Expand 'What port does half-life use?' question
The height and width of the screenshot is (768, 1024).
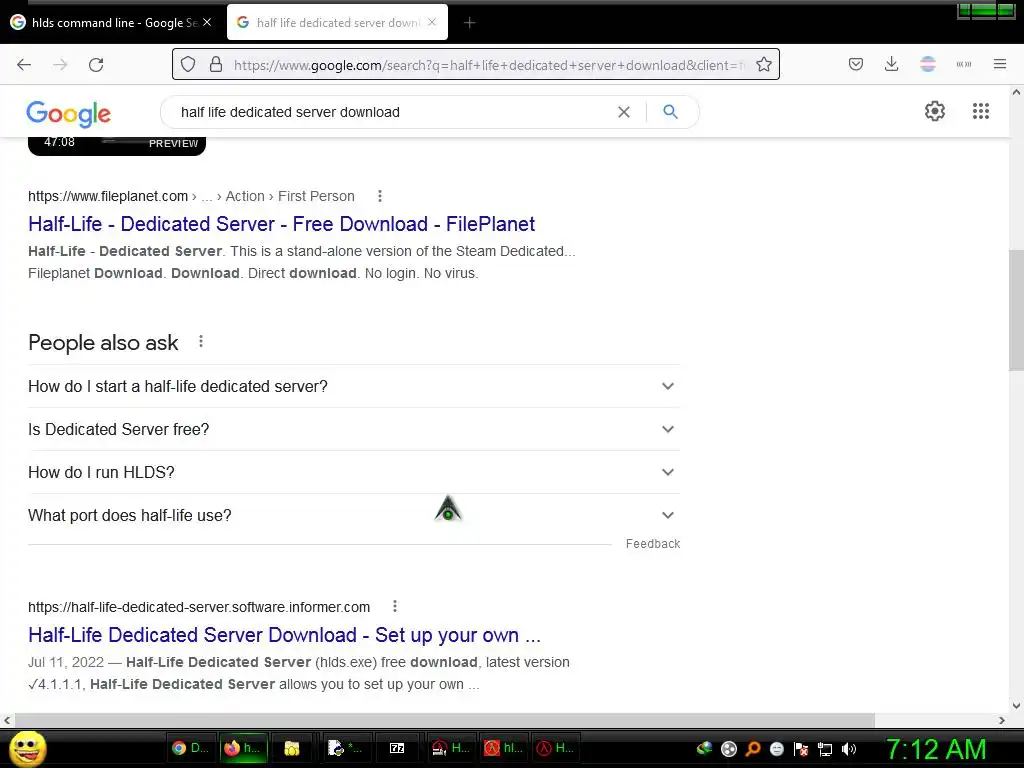pyautogui.click(x=354, y=515)
